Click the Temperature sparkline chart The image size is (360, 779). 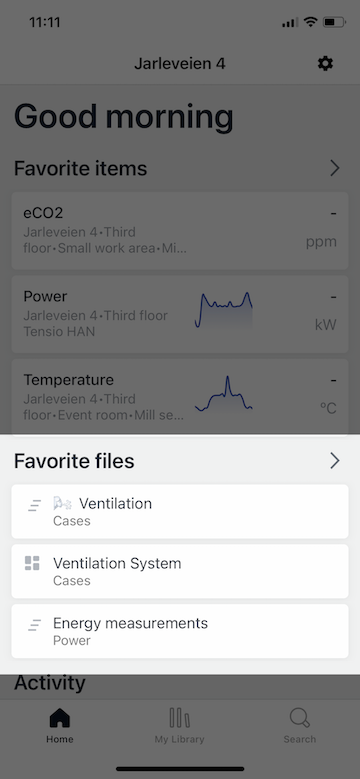point(224,393)
